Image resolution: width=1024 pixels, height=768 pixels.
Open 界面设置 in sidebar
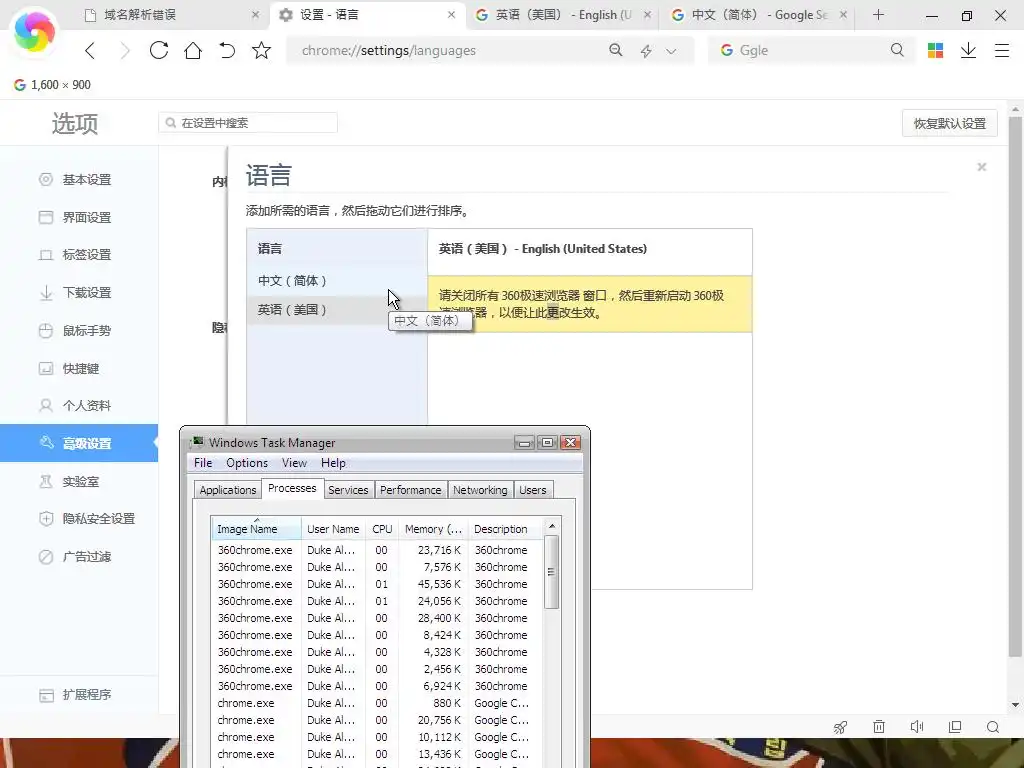tap(78, 217)
